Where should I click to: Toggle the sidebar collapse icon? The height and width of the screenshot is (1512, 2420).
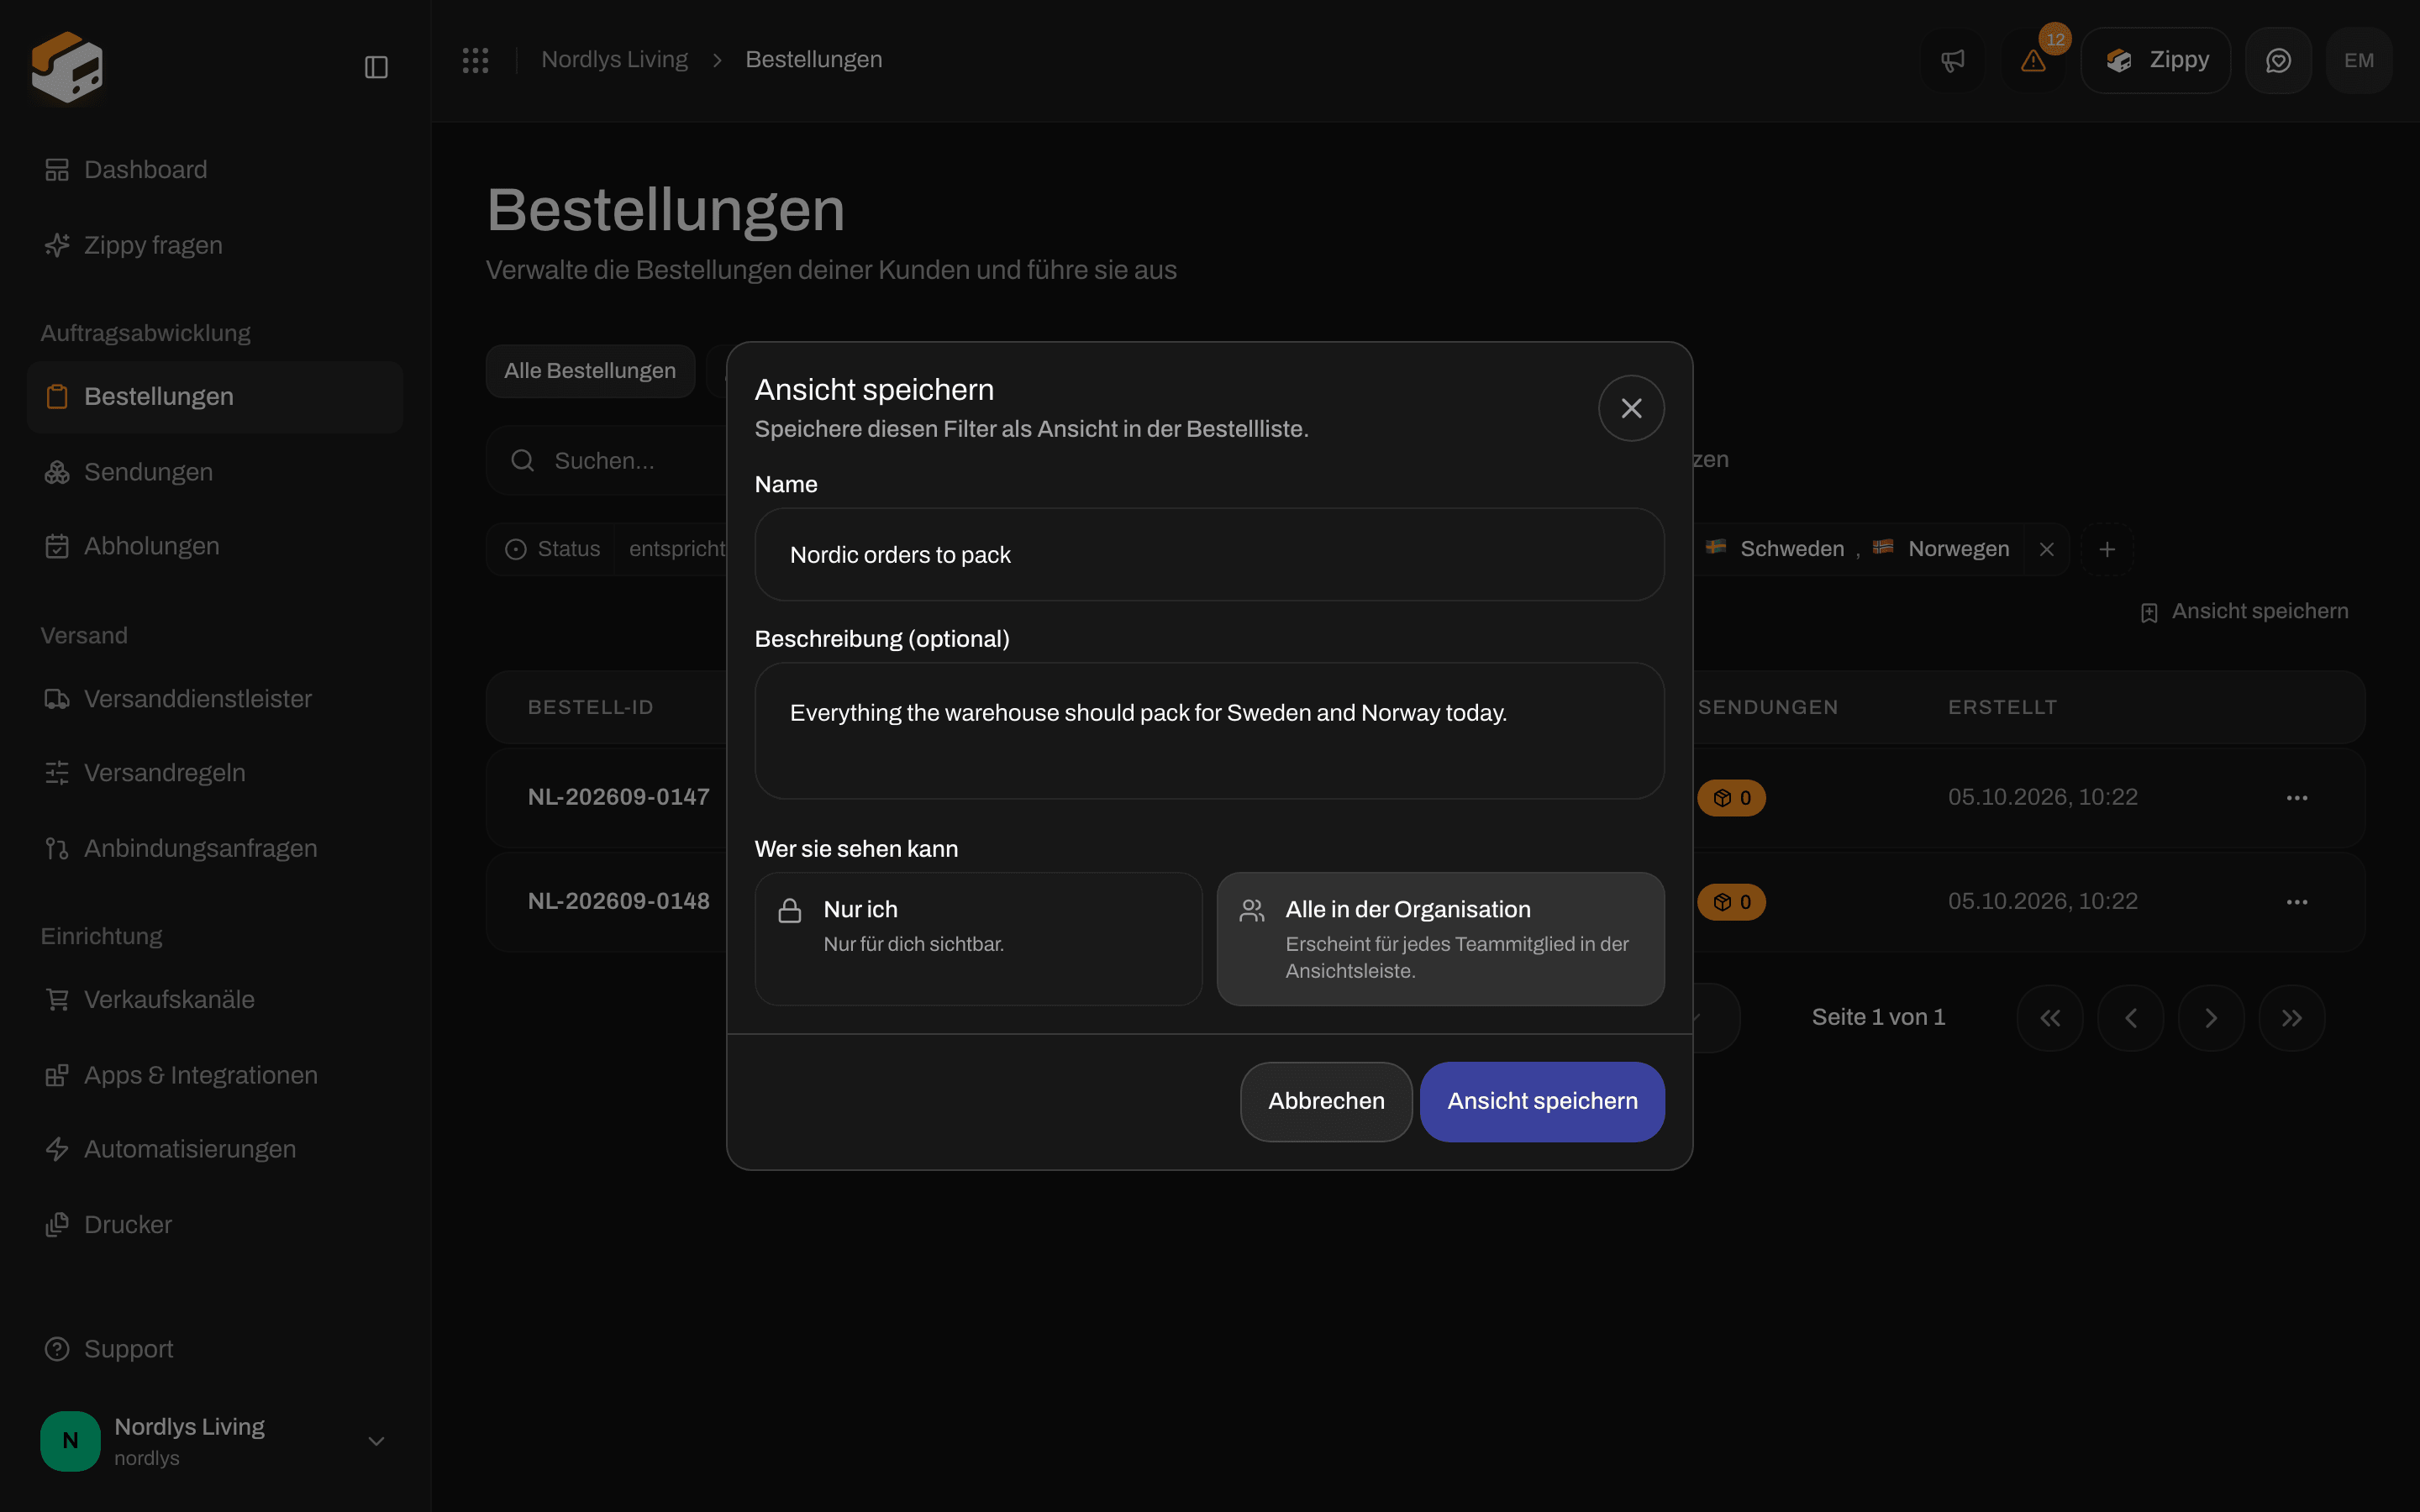376,67
